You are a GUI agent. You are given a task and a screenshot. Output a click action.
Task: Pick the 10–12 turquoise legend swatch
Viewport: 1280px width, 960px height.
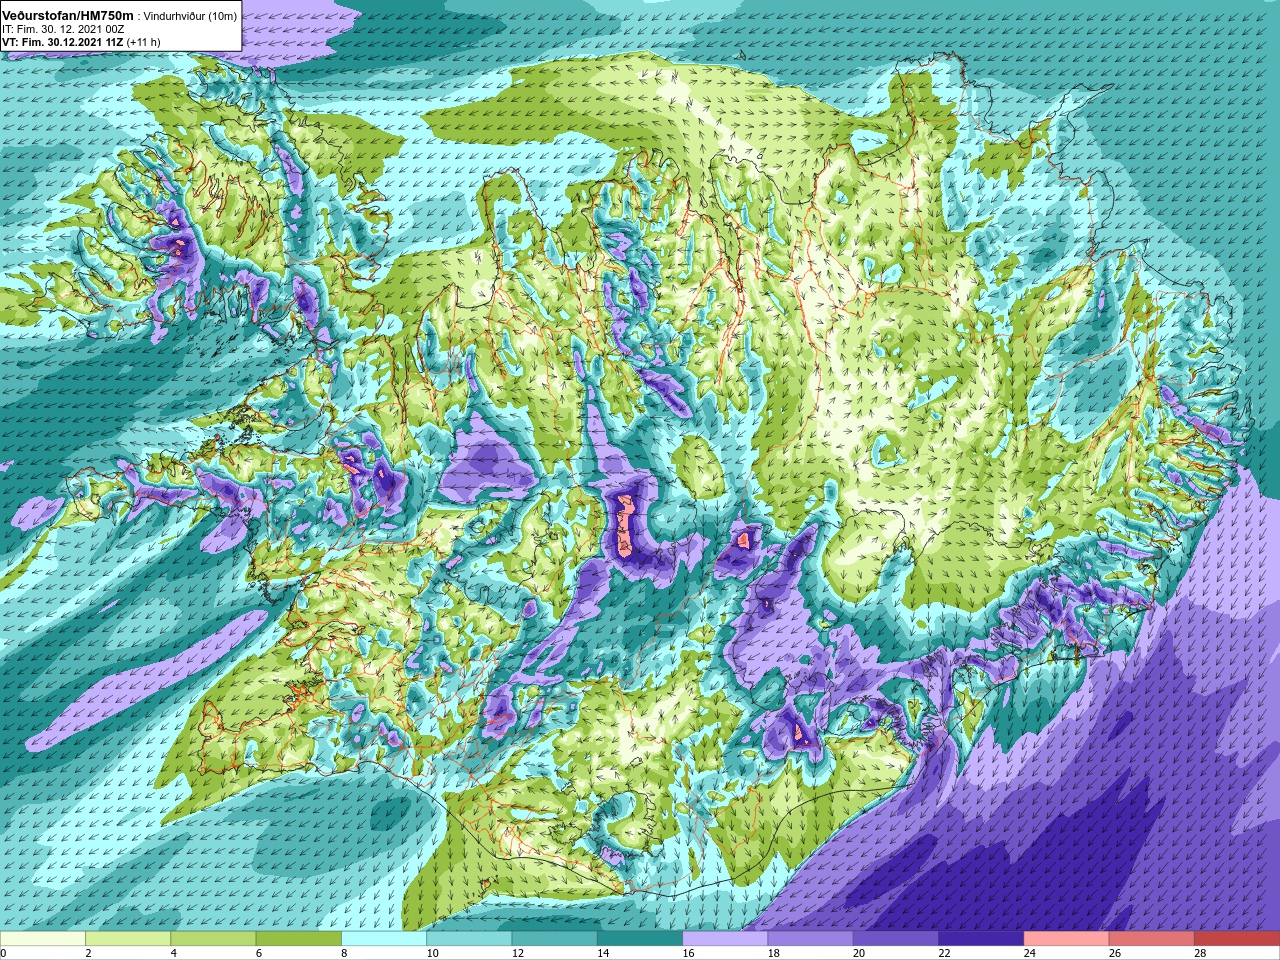469,939
